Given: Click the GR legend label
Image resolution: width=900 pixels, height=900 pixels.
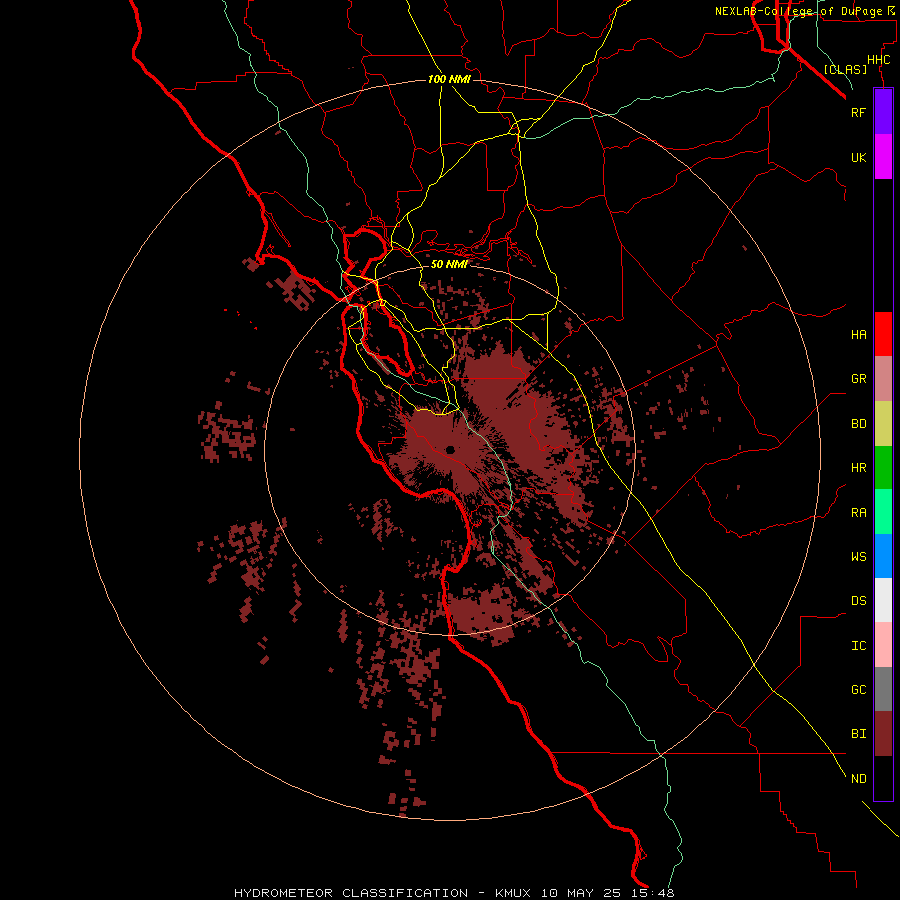Looking at the screenshot, I should [858, 379].
